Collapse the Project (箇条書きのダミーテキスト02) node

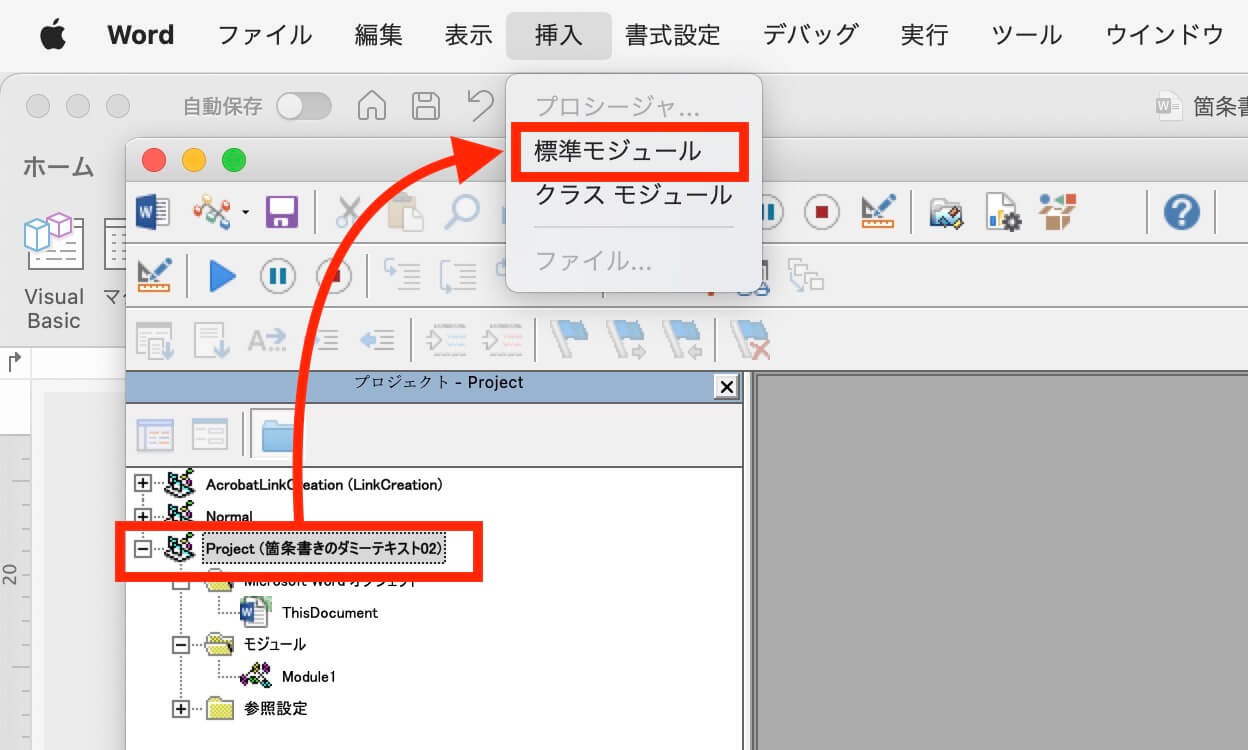point(143,548)
